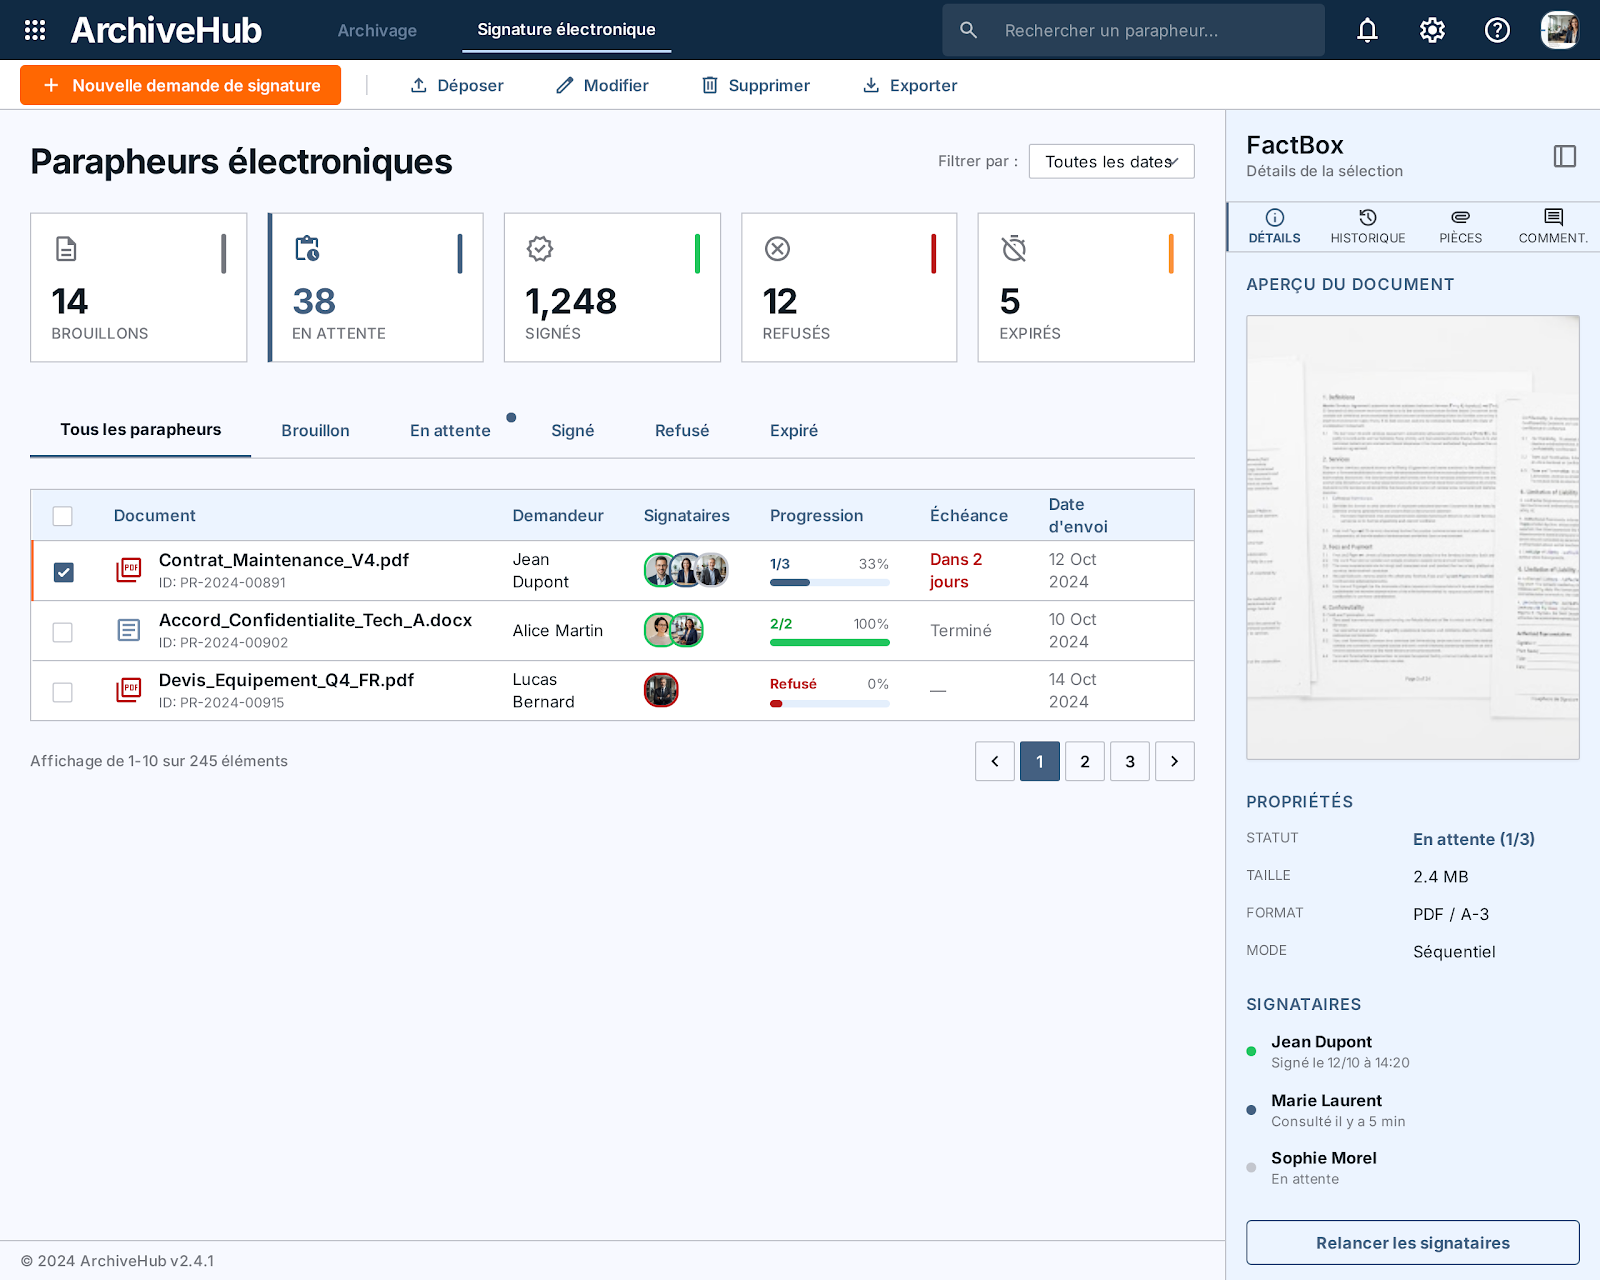Click the Rechercher un parapheur search field
This screenshot has width=1600, height=1280.
tap(1134, 30)
